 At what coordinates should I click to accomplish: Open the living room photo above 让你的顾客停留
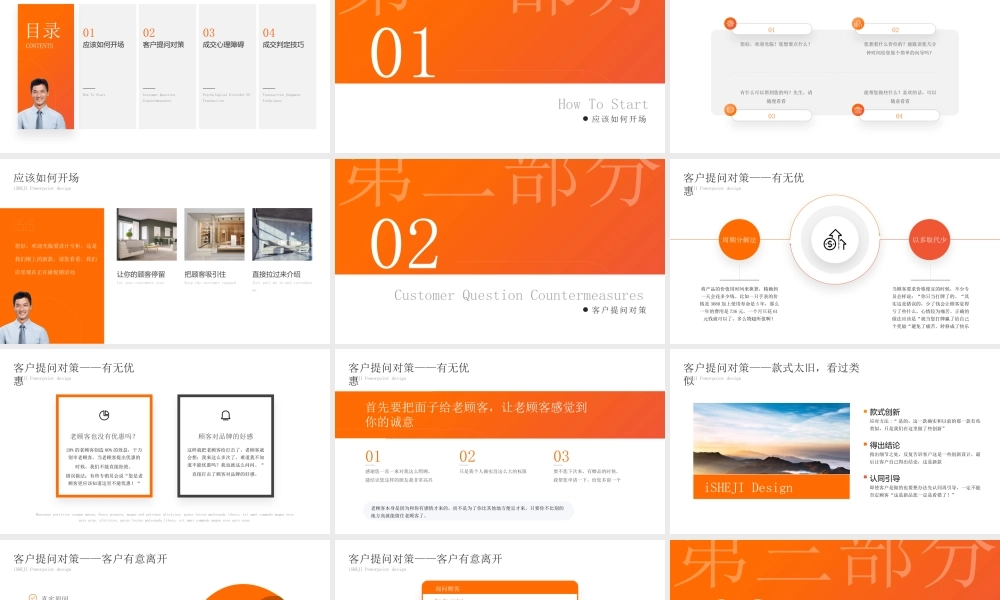click(147, 234)
